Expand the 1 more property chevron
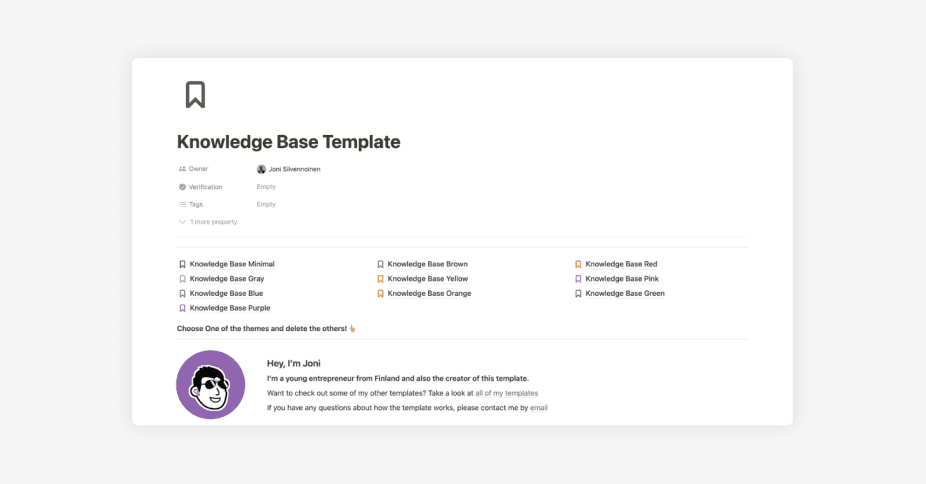This screenshot has height=484, width=926. click(x=182, y=222)
